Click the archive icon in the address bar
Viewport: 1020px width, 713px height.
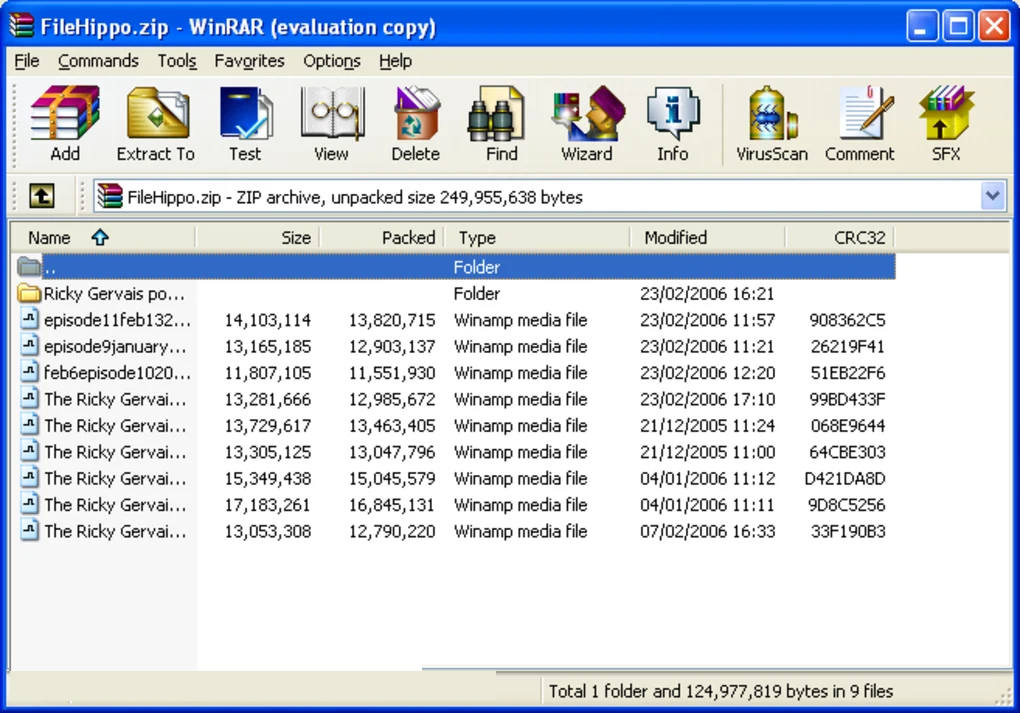tap(110, 196)
